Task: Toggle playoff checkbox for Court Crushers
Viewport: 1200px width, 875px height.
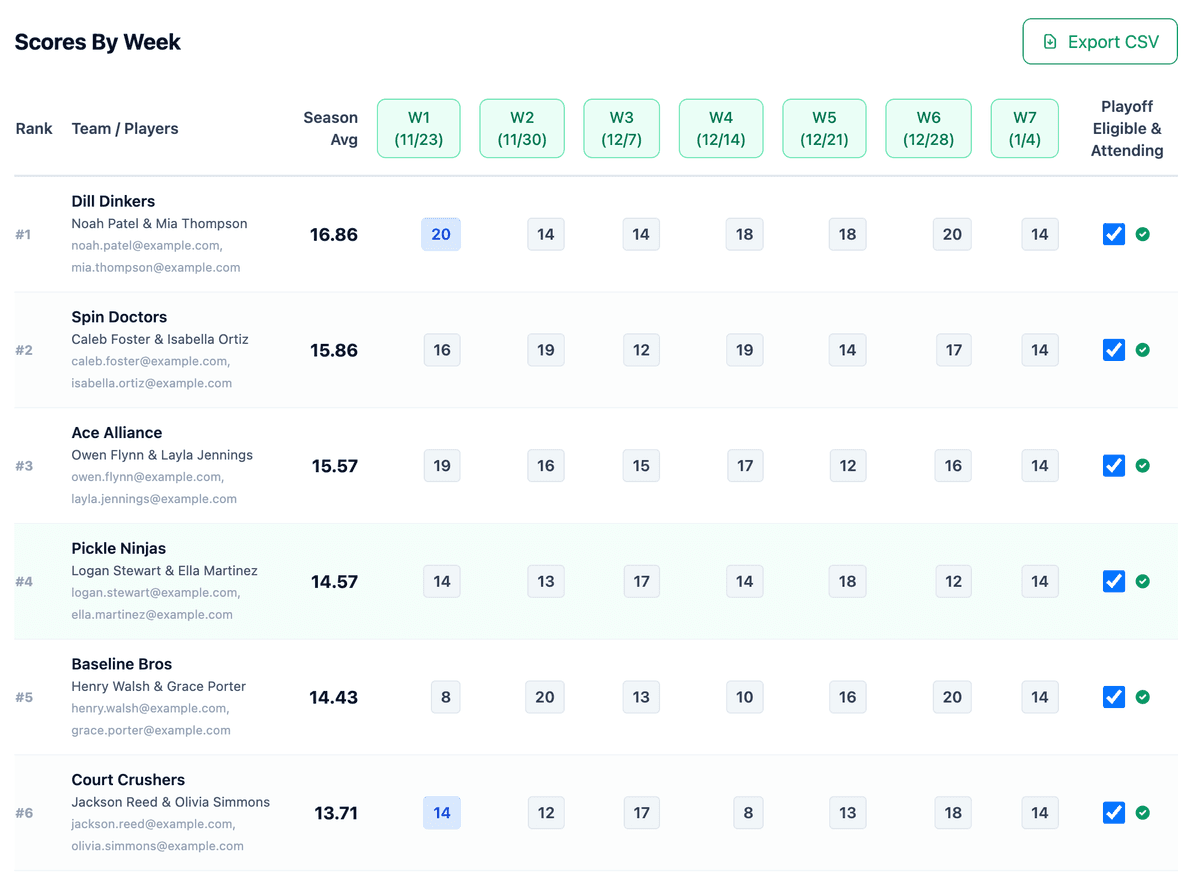Action: tap(1114, 813)
